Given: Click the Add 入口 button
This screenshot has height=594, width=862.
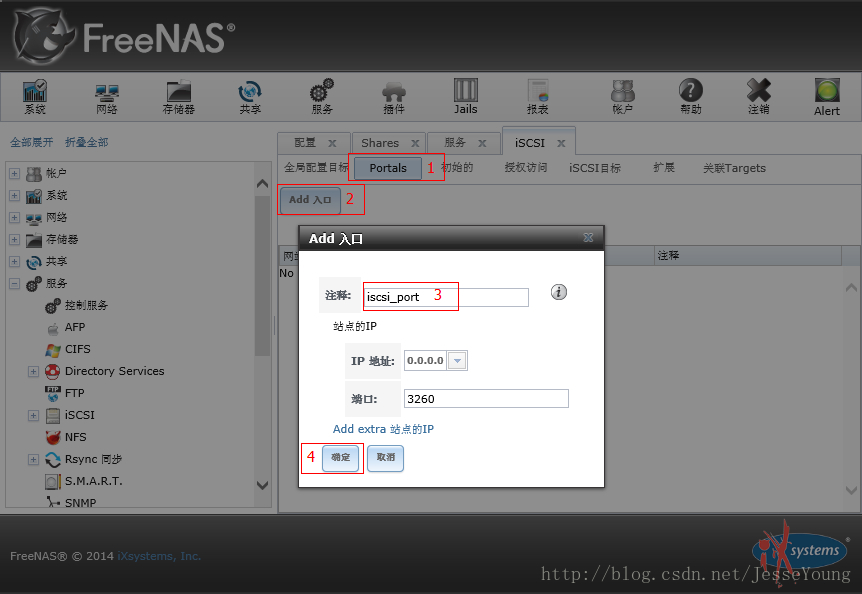Looking at the screenshot, I should tap(310, 200).
